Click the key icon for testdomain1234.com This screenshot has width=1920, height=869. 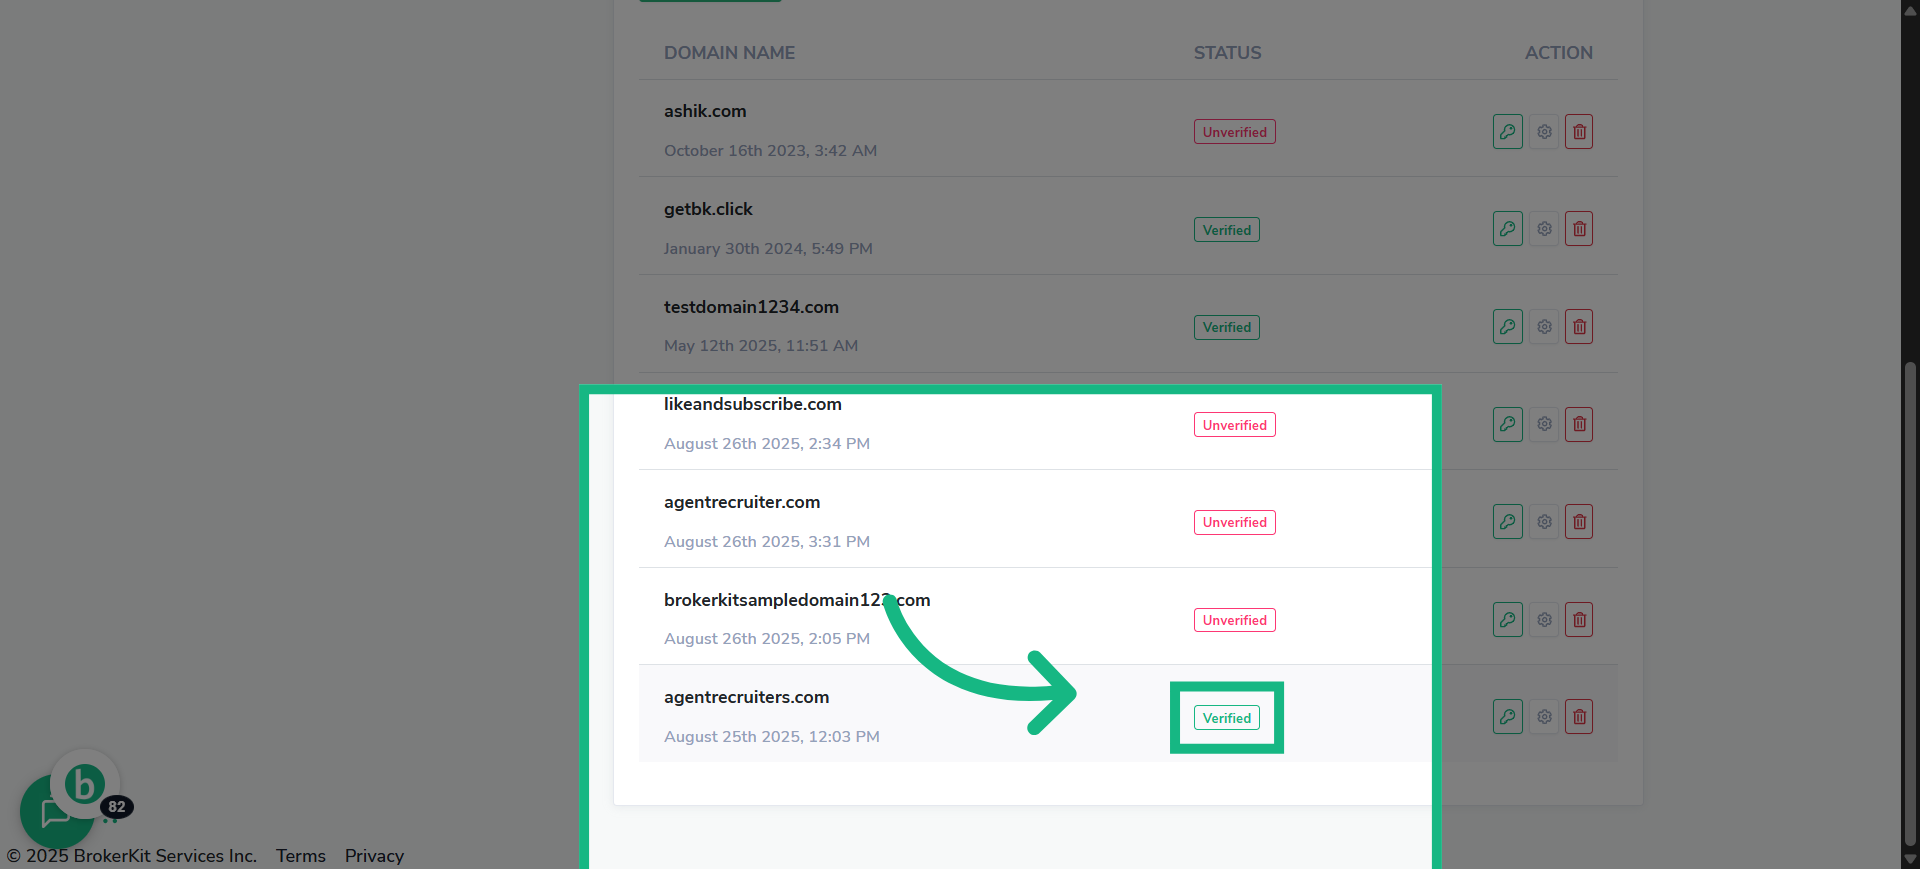coord(1507,327)
